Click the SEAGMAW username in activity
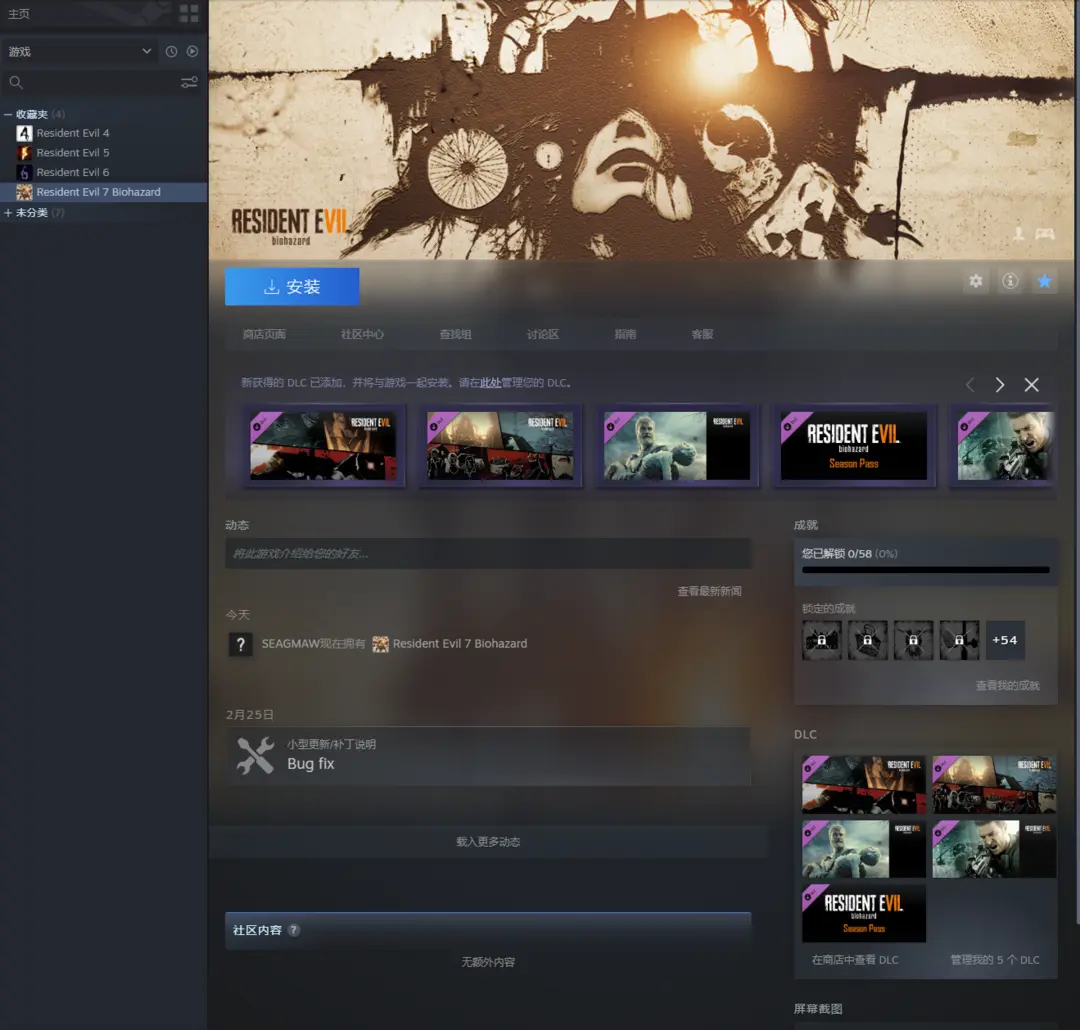Viewport: 1080px width, 1030px height. [x=291, y=644]
